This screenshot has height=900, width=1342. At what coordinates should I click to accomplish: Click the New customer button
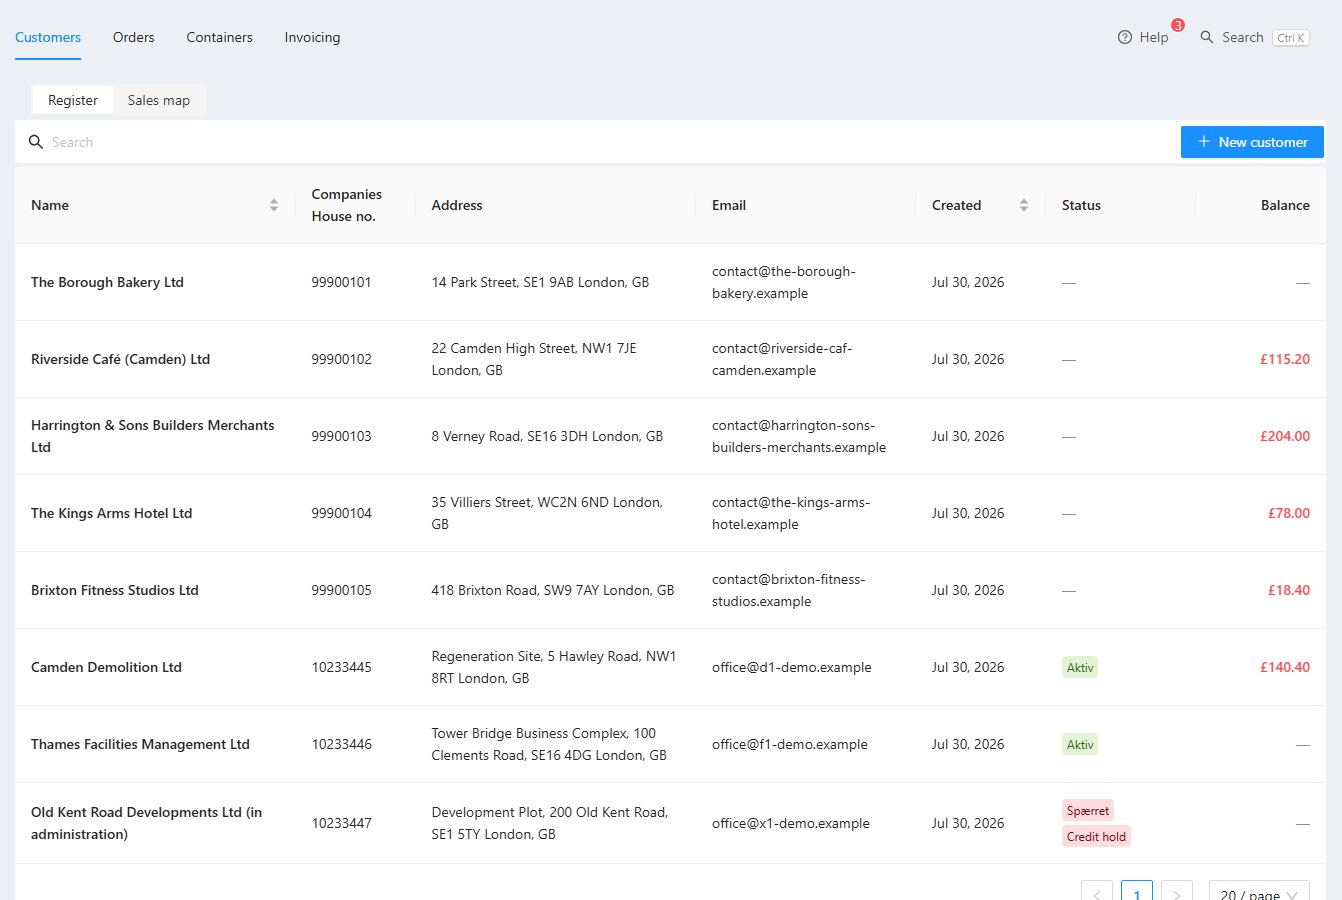[x=1252, y=142]
